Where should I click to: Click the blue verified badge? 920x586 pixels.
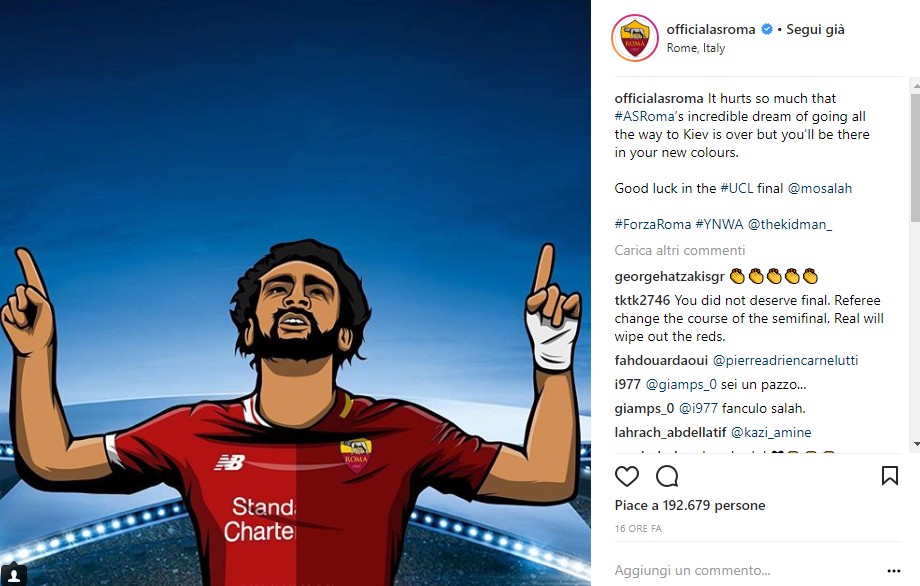point(766,29)
